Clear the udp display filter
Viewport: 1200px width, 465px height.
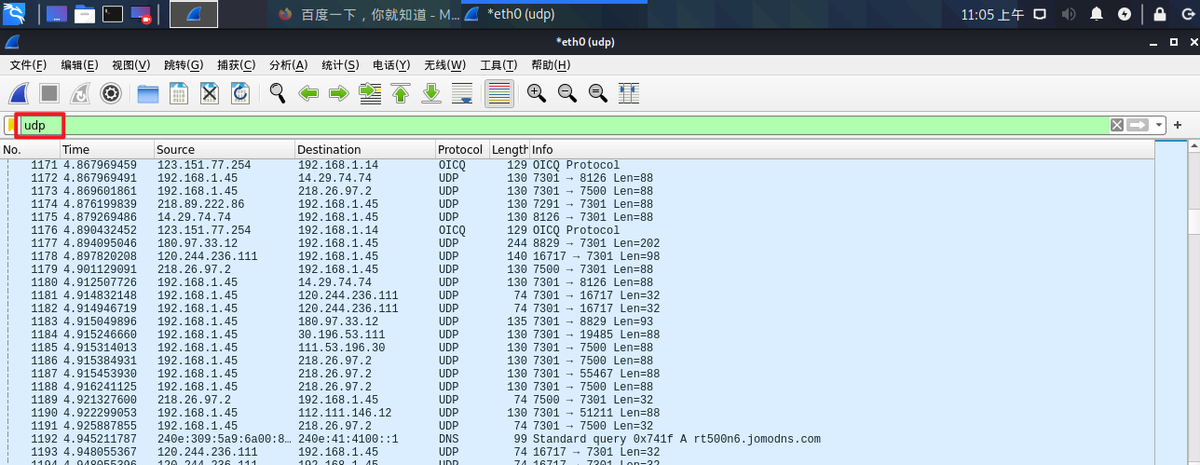(1117, 125)
